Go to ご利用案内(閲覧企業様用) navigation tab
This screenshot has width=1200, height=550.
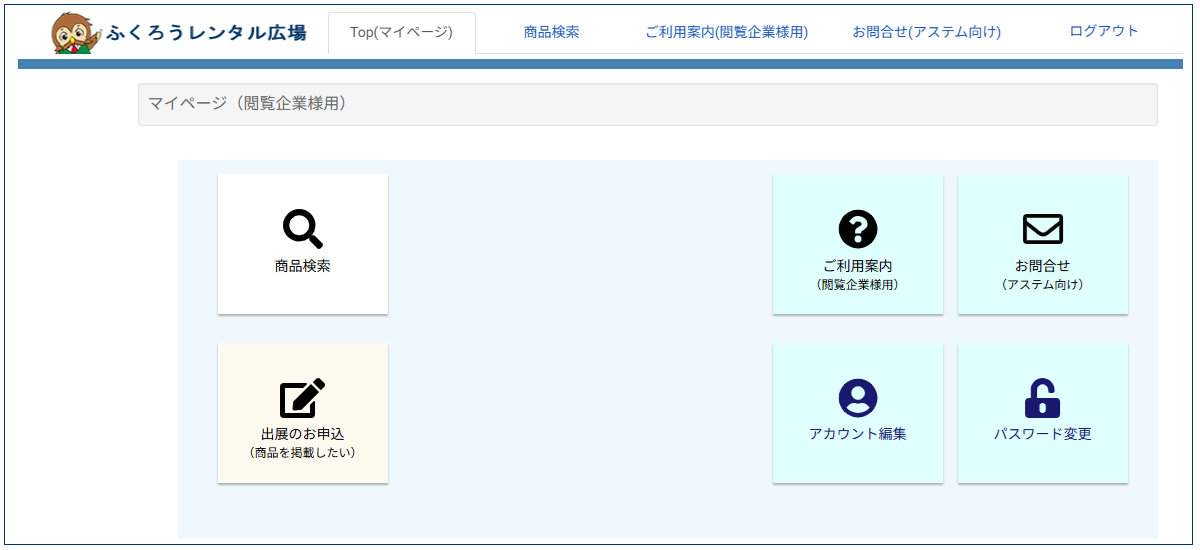point(726,32)
